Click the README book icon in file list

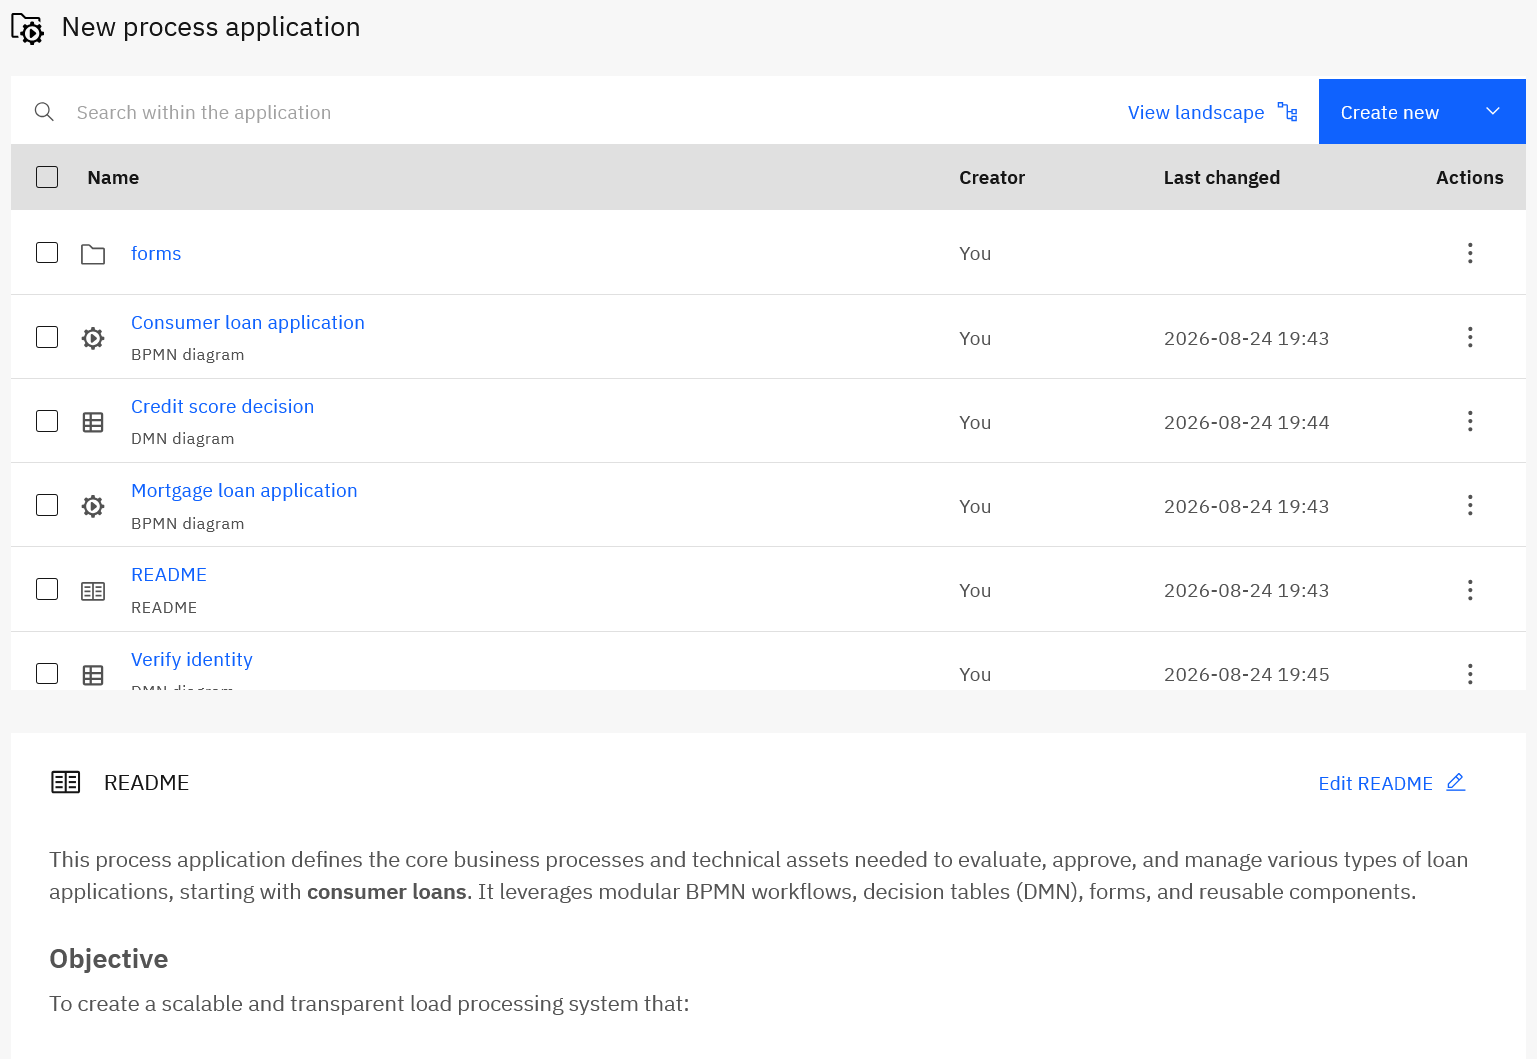tap(93, 591)
